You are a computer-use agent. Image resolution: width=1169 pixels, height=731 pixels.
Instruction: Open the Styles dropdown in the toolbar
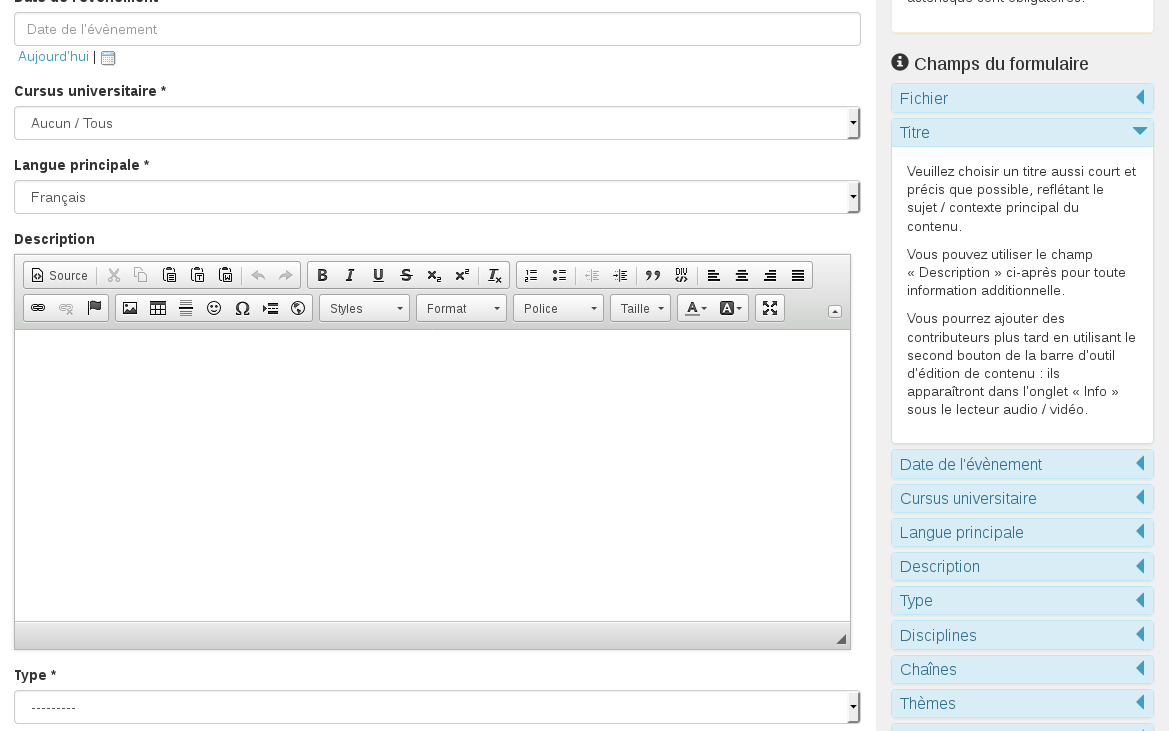(364, 308)
